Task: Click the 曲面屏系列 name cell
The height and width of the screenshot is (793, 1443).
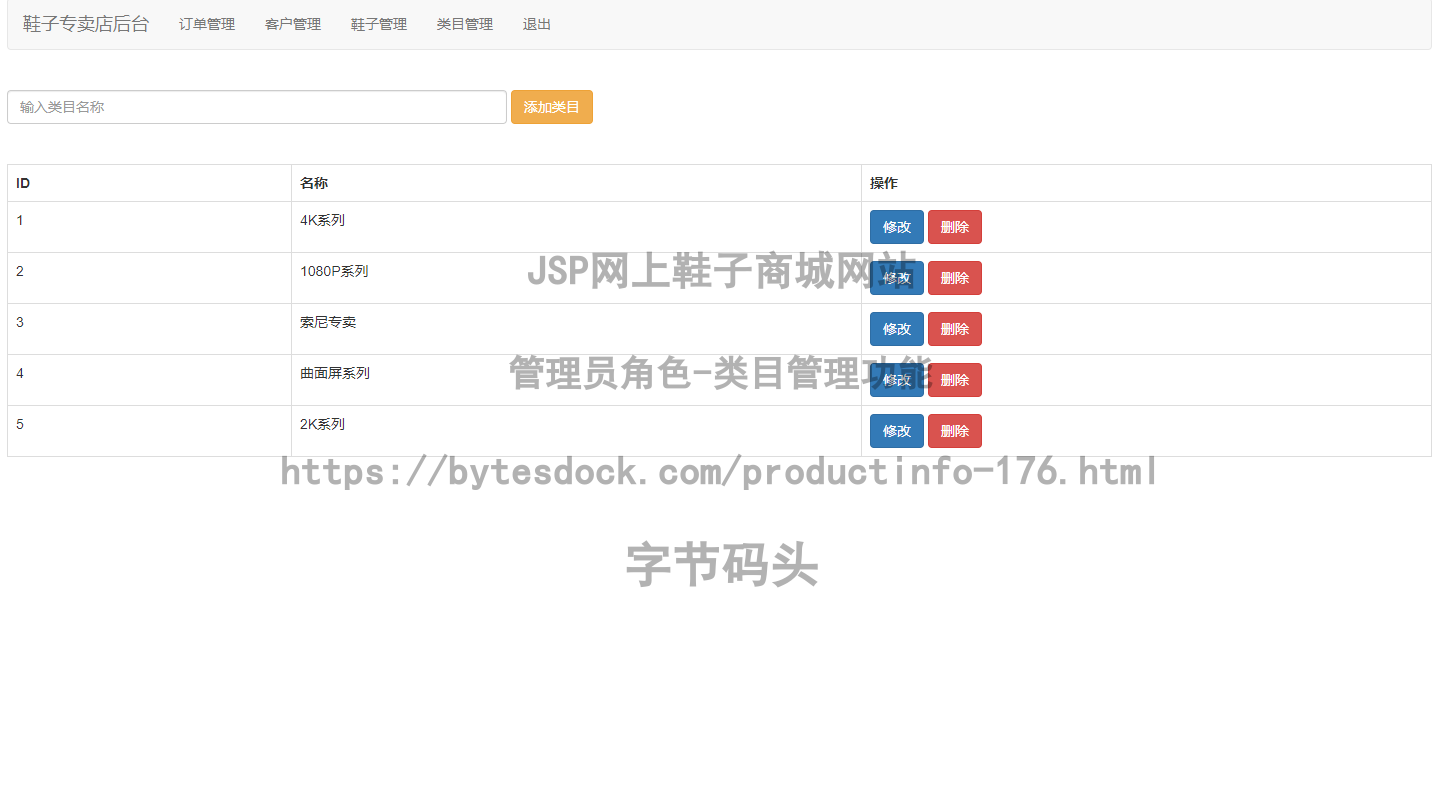Action: coord(576,380)
